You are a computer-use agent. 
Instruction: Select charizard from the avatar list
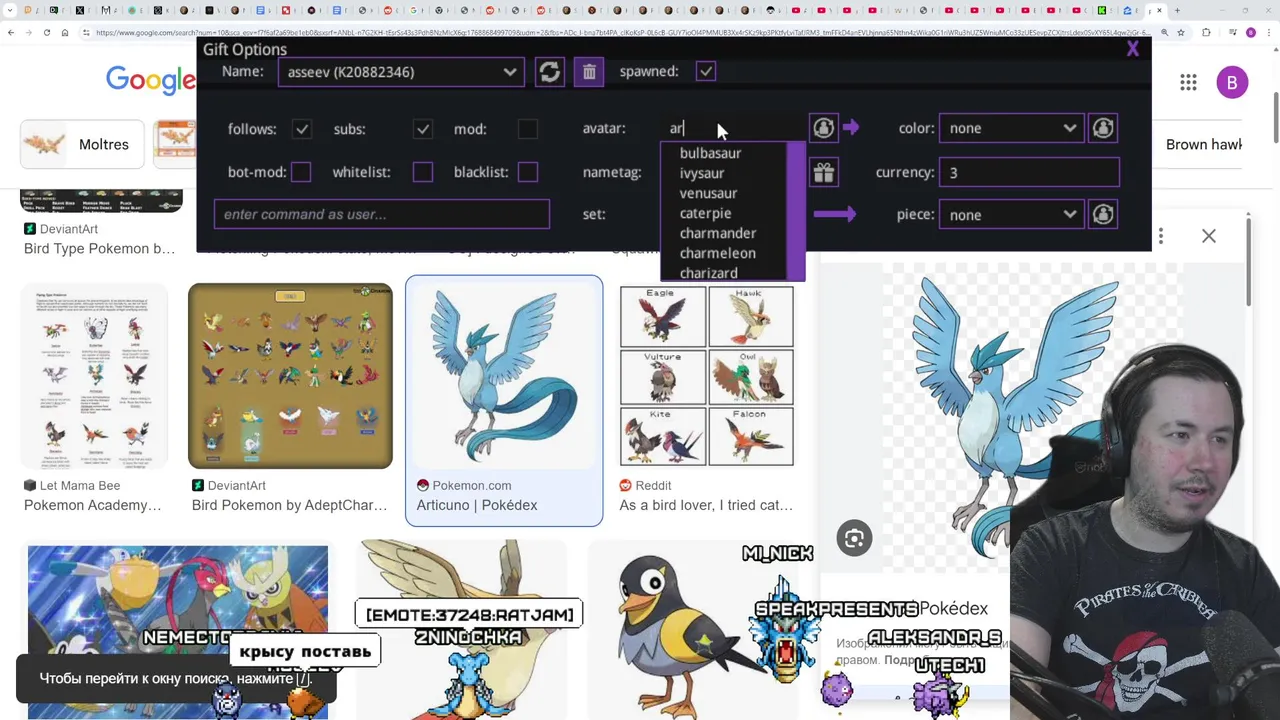709,273
